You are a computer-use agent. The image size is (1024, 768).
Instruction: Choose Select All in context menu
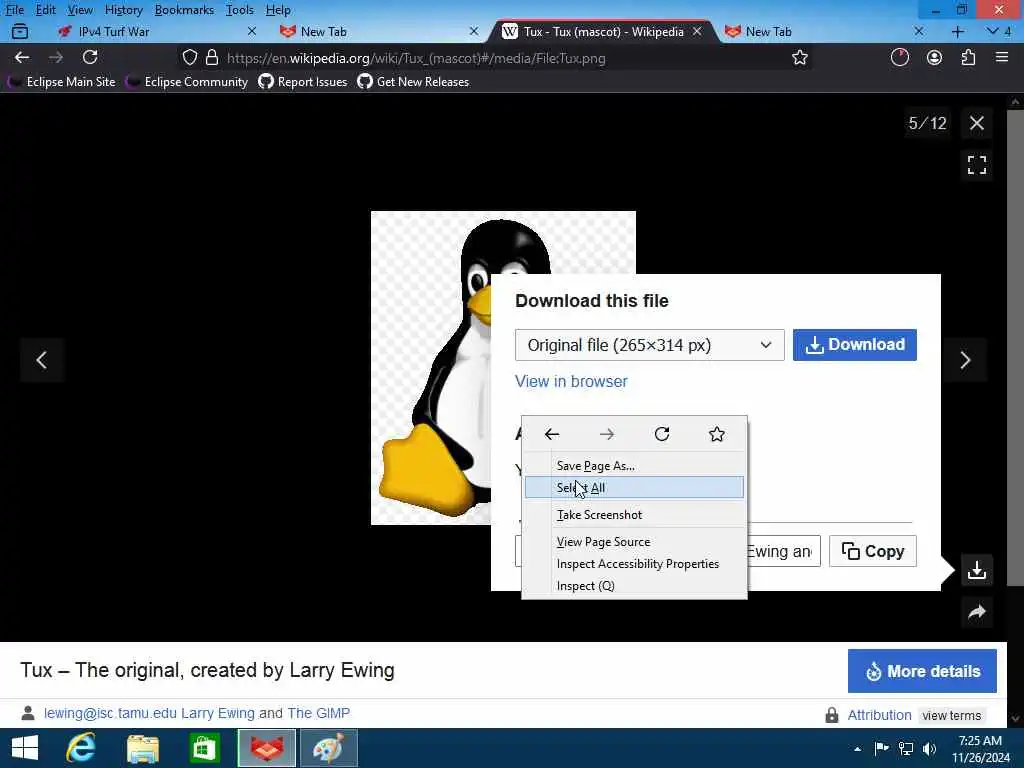[634, 487]
